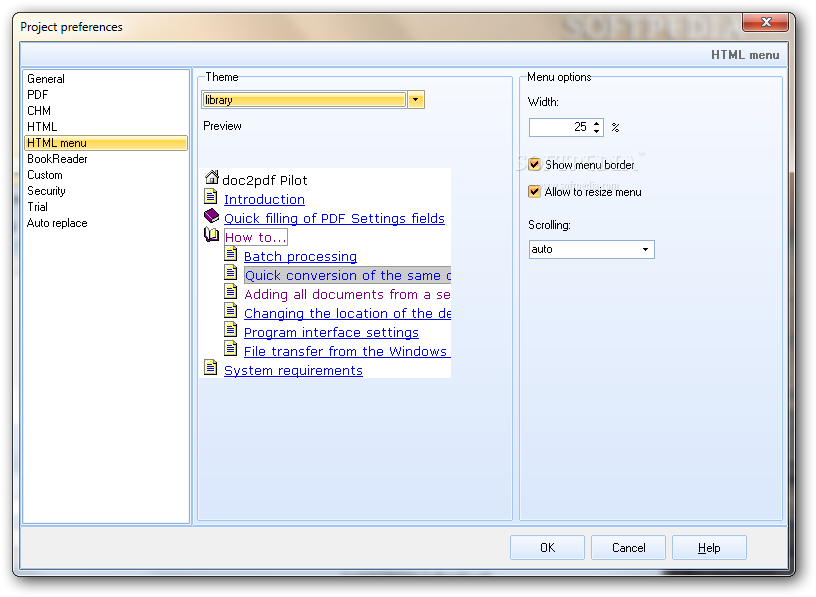Open the Theme dropdown arrow
816x597 pixels.
416,99
